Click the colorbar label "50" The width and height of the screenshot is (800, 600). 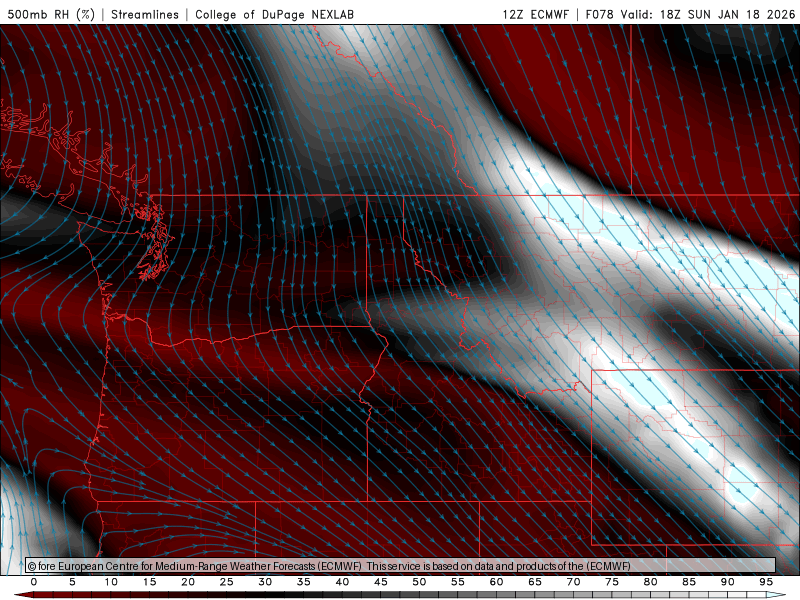[x=419, y=582]
